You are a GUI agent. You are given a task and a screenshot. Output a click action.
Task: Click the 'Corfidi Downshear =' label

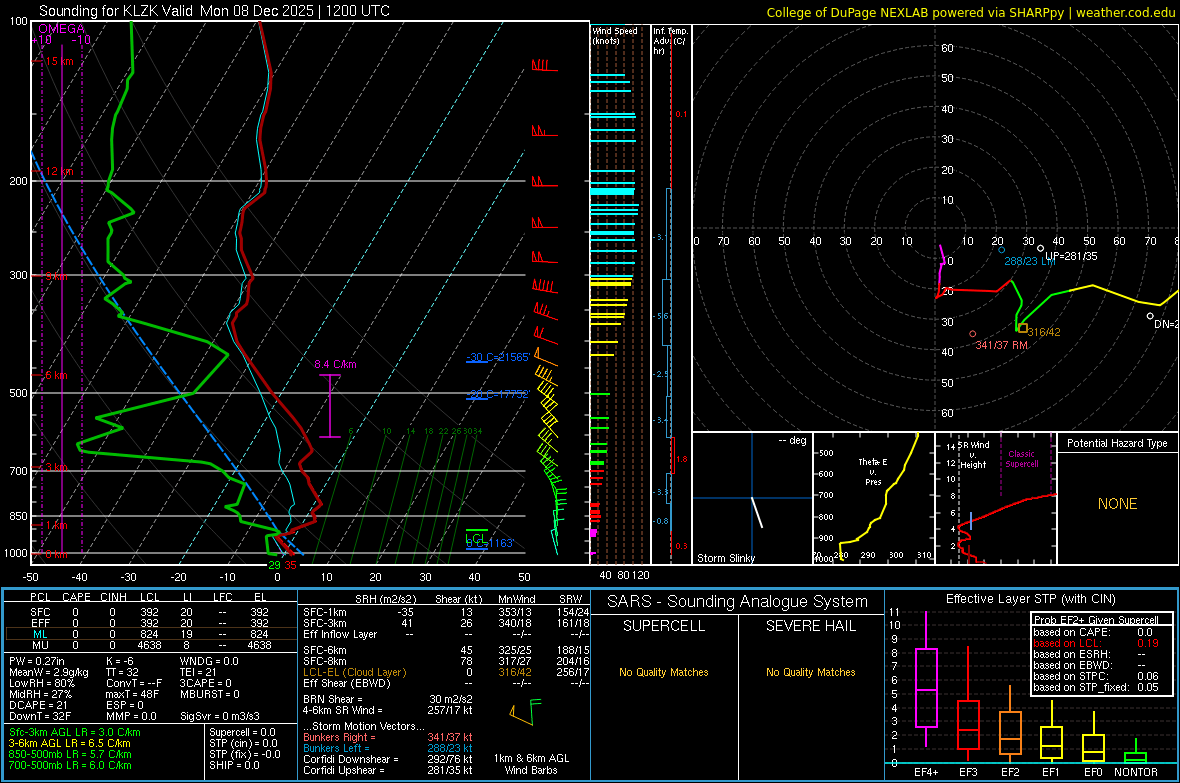coord(351,759)
